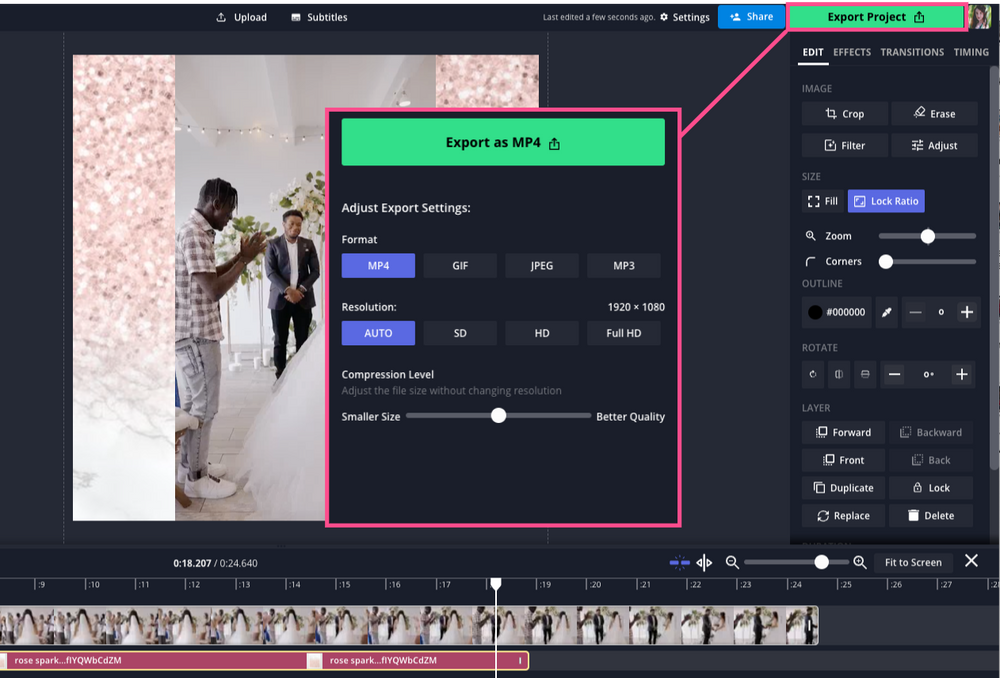Click Fit to Screen
The height and width of the screenshot is (678, 1000).
912,562
